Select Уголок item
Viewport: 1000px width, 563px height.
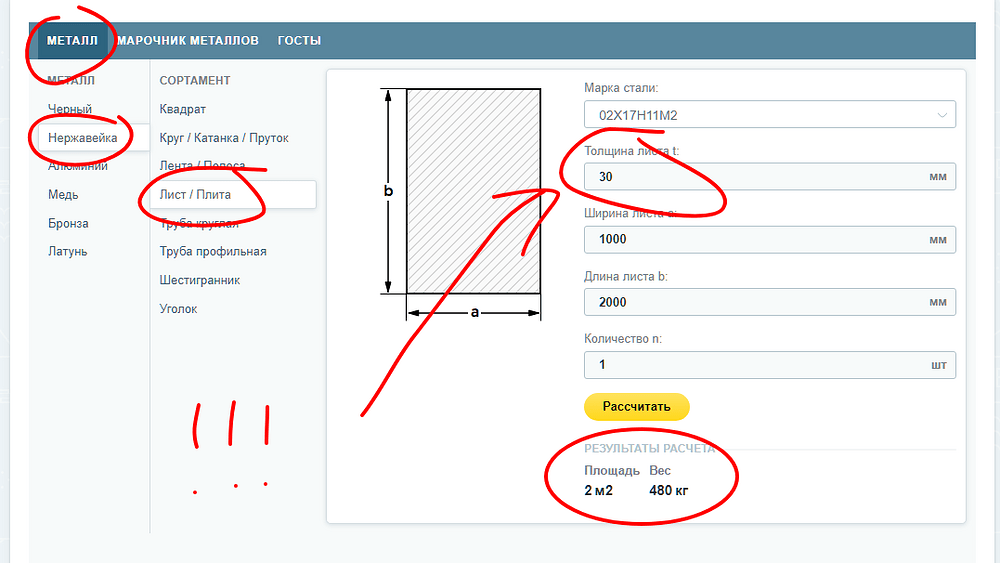(179, 309)
